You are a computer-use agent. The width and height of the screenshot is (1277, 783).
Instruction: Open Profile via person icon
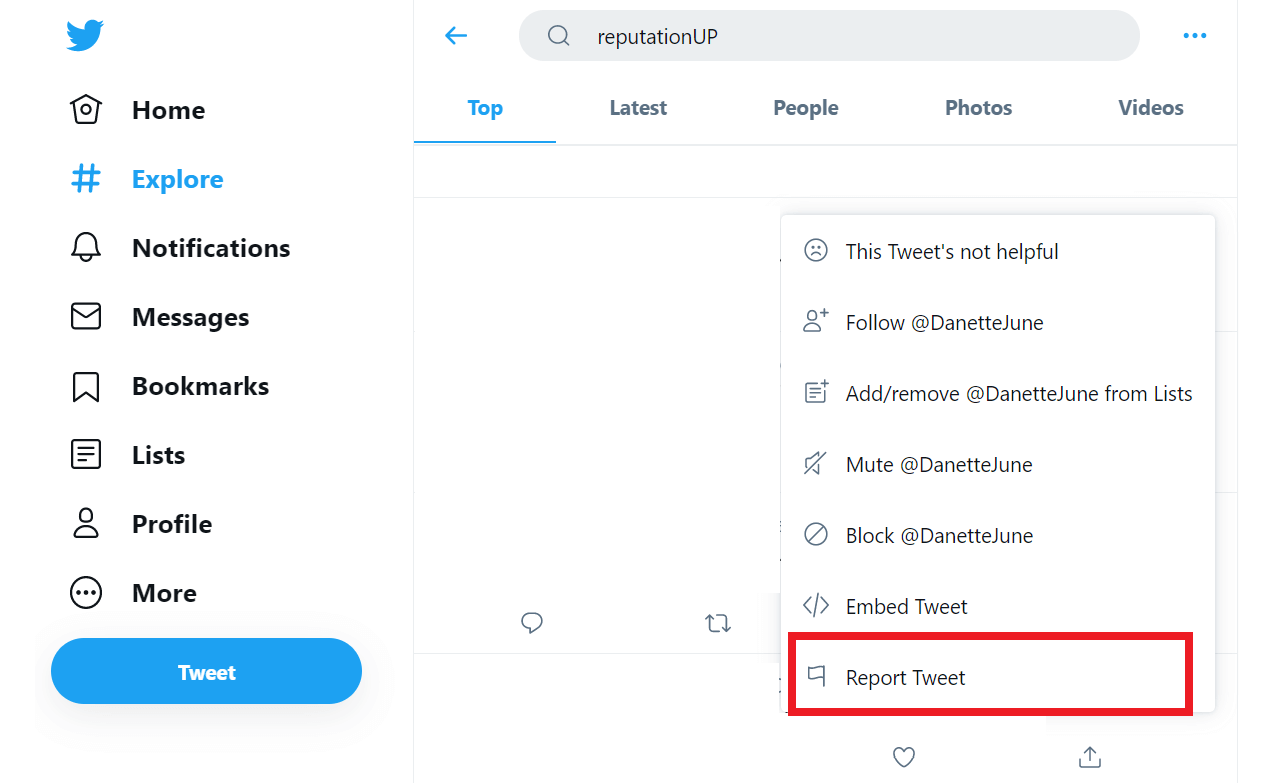point(85,523)
